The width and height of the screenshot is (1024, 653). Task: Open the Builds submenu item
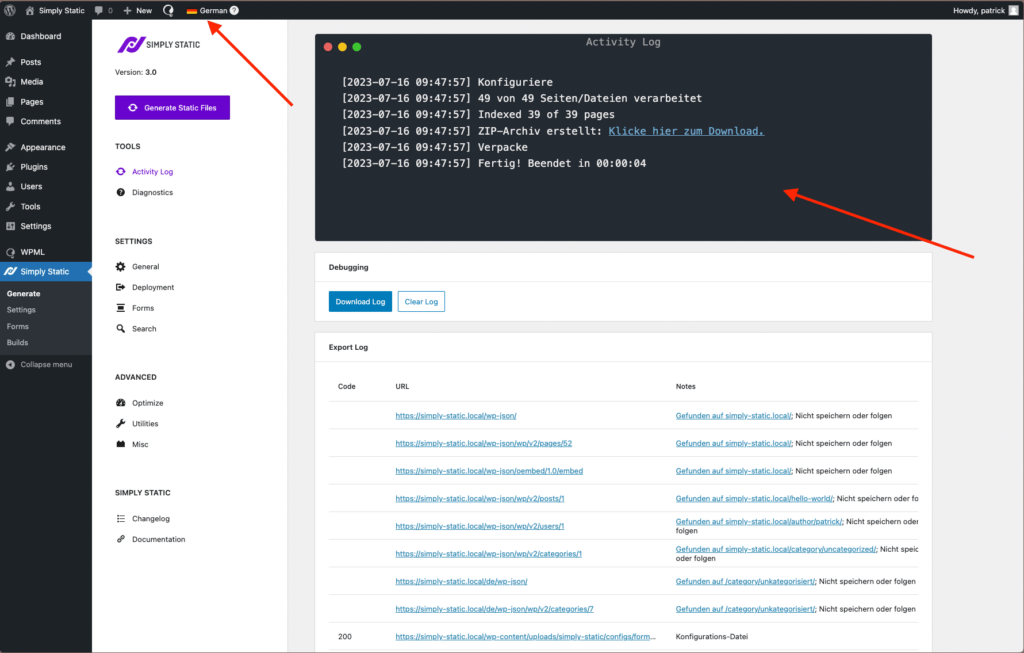click(18, 343)
